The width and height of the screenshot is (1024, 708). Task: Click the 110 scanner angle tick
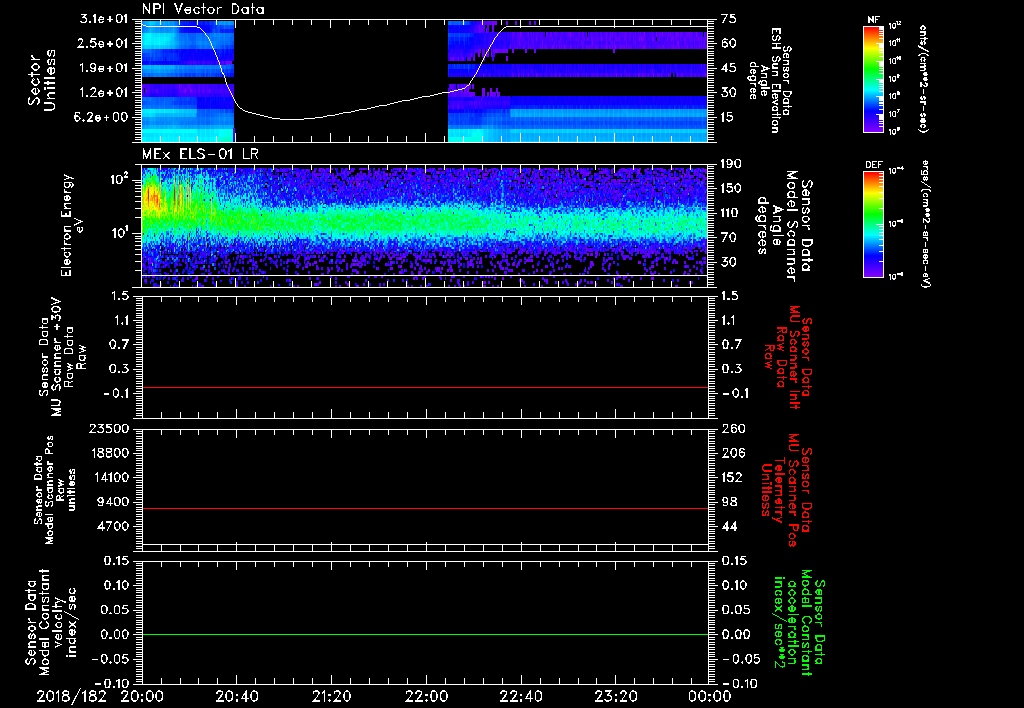732,213
